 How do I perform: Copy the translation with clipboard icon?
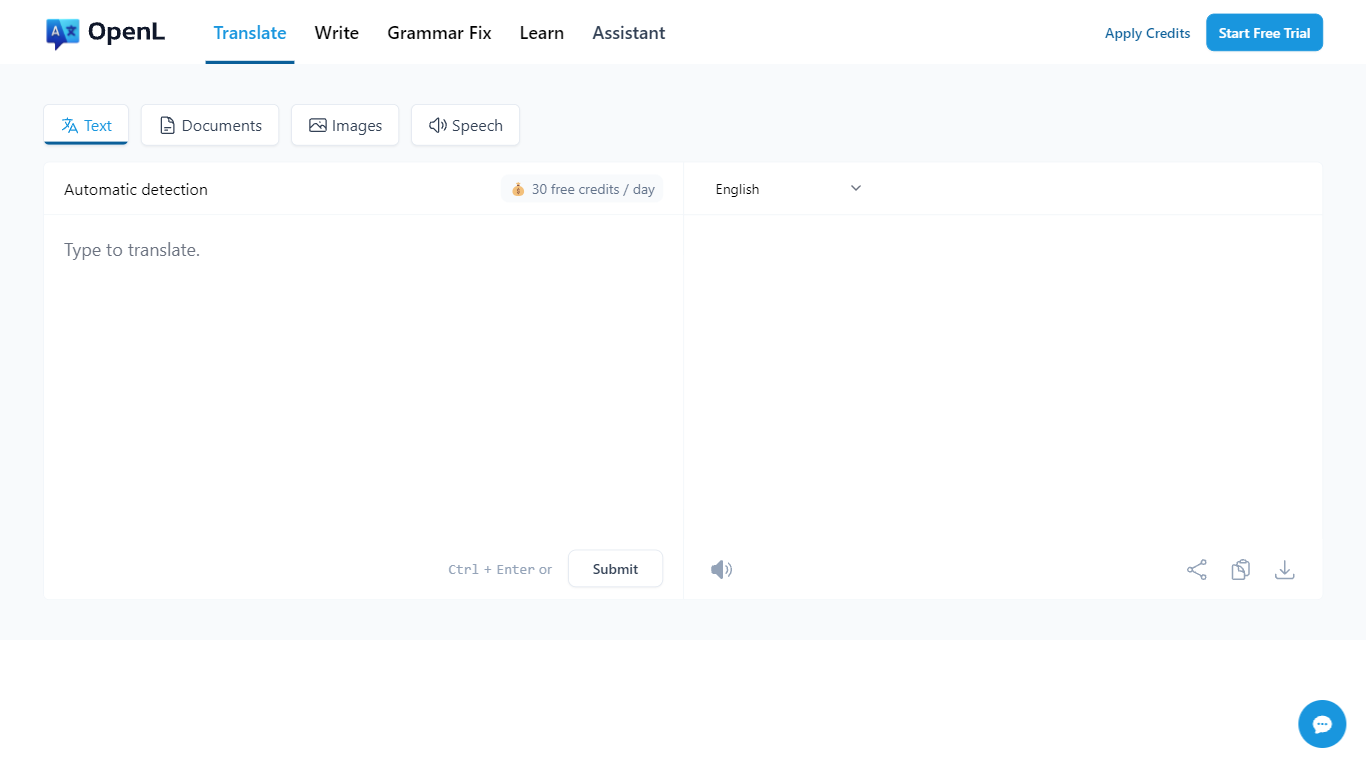(x=1240, y=570)
